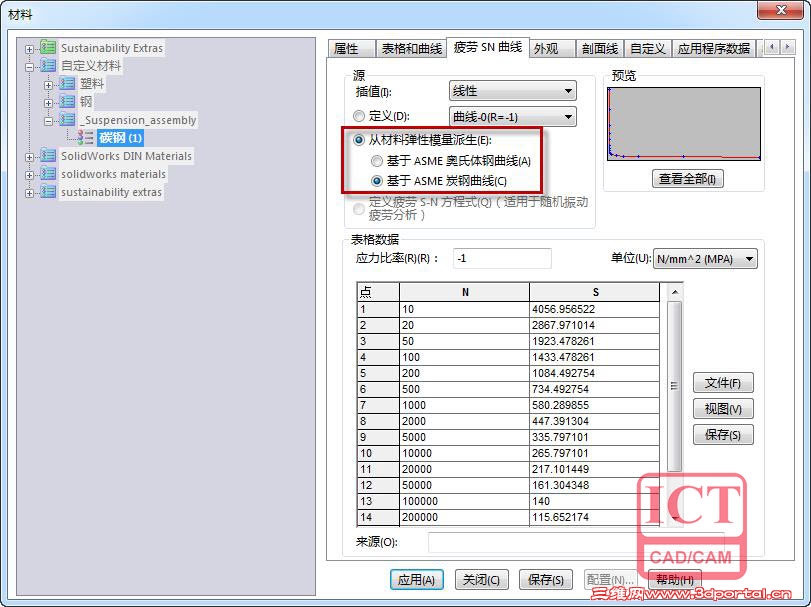Click the sustainability extras lowercase library icon
This screenshot has height=607, width=811.
[x=48, y=192]
